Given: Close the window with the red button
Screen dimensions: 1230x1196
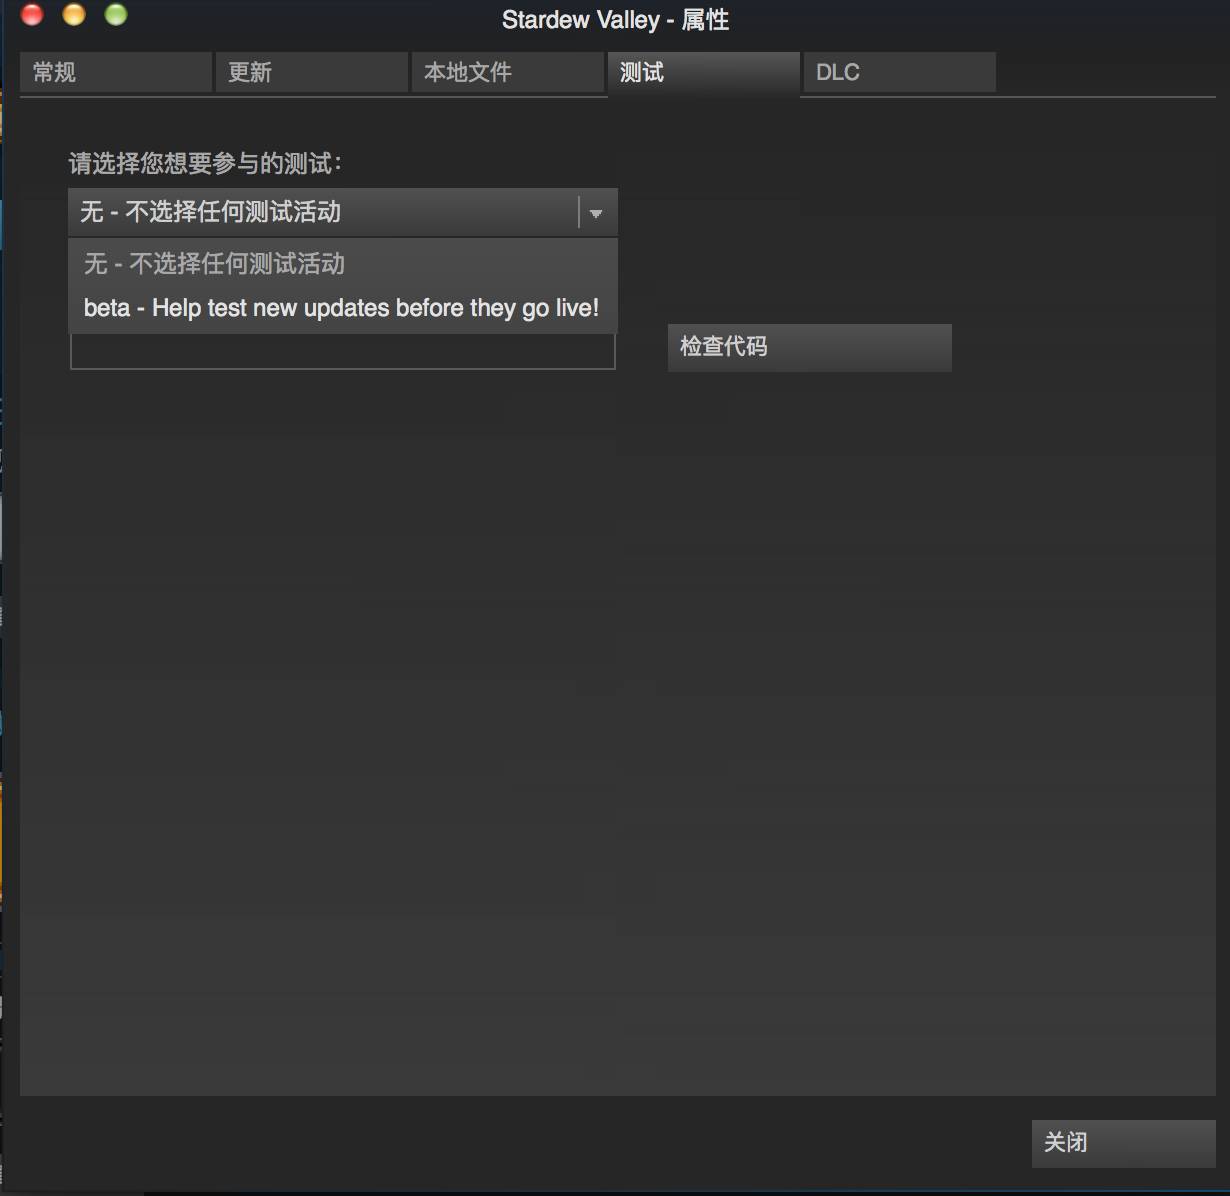Looking at the screenshot, I should (32, 15).
